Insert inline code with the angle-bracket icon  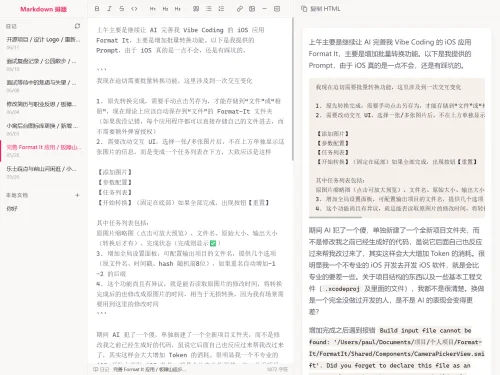(134, 9)
